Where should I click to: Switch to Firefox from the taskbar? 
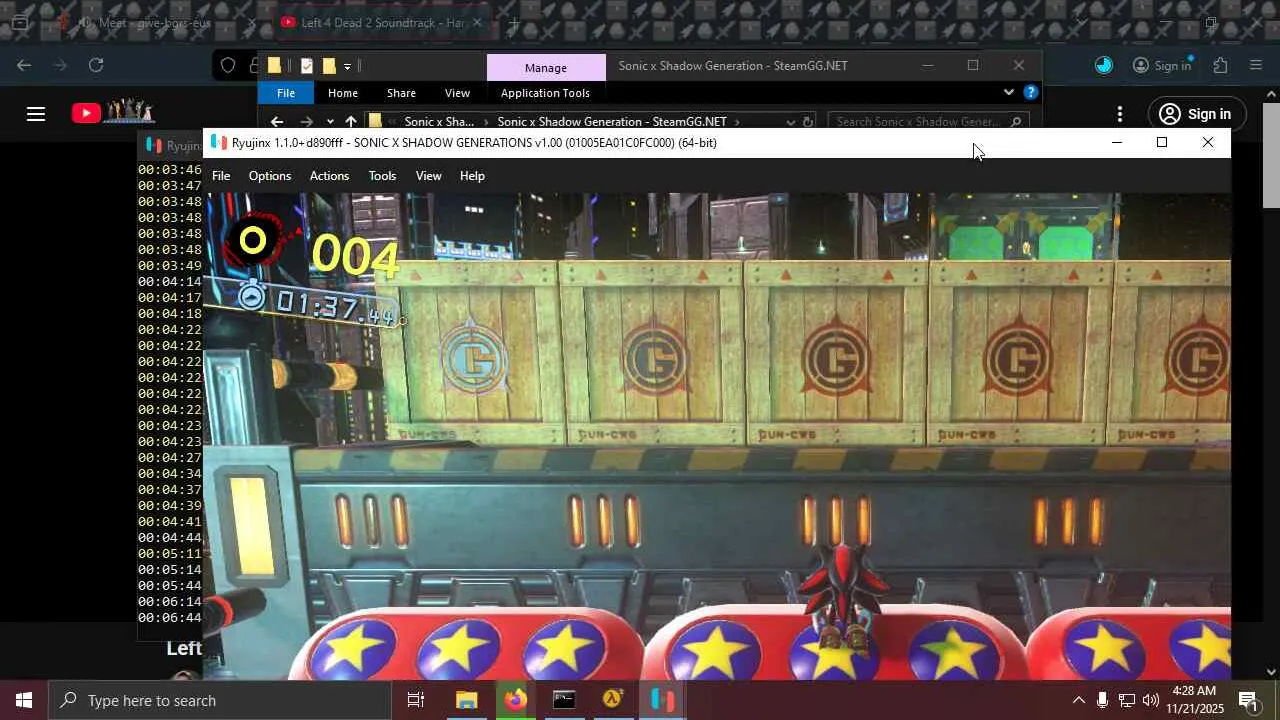pos(515,700)
